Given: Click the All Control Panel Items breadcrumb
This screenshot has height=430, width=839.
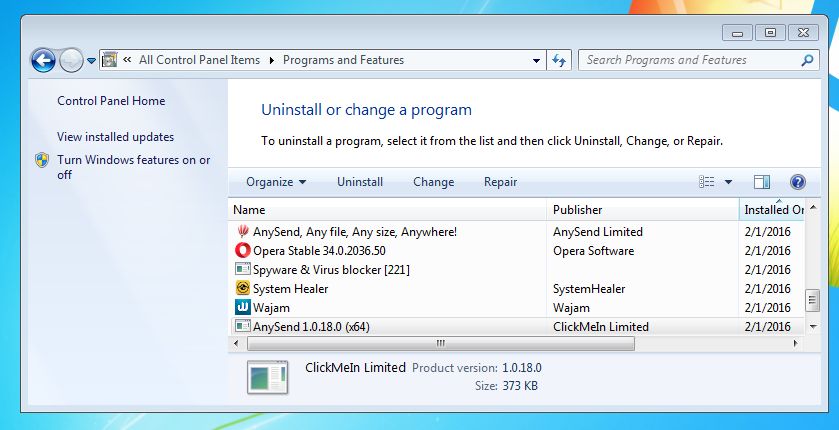Looking at the screenshot, I should (x=199, y=60).
